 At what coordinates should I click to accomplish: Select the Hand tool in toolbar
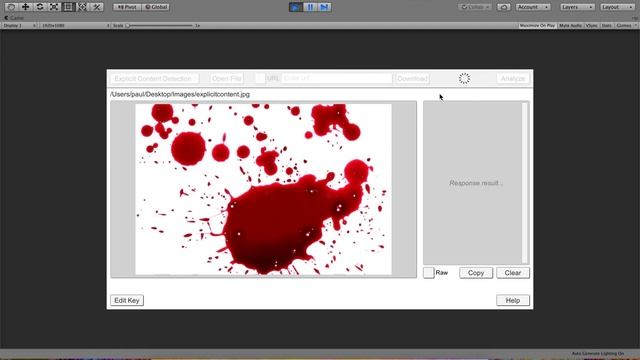[x=11, y=7]
